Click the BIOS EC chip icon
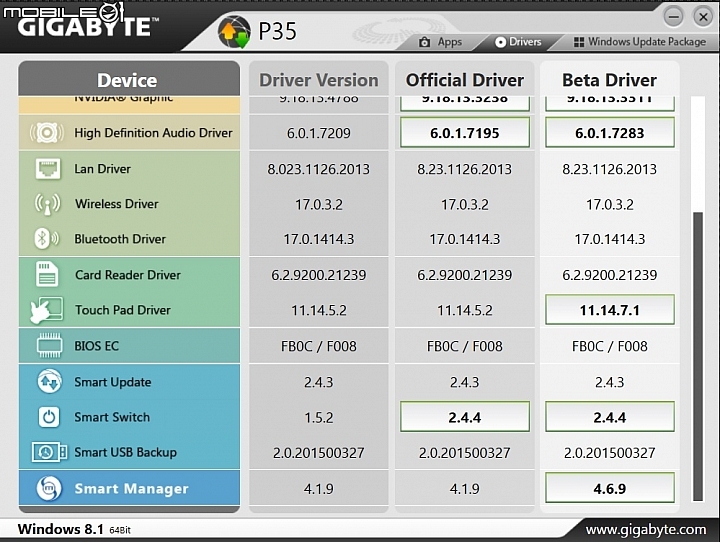The height and width of the screenshot is (542, 720). (49, 345)
